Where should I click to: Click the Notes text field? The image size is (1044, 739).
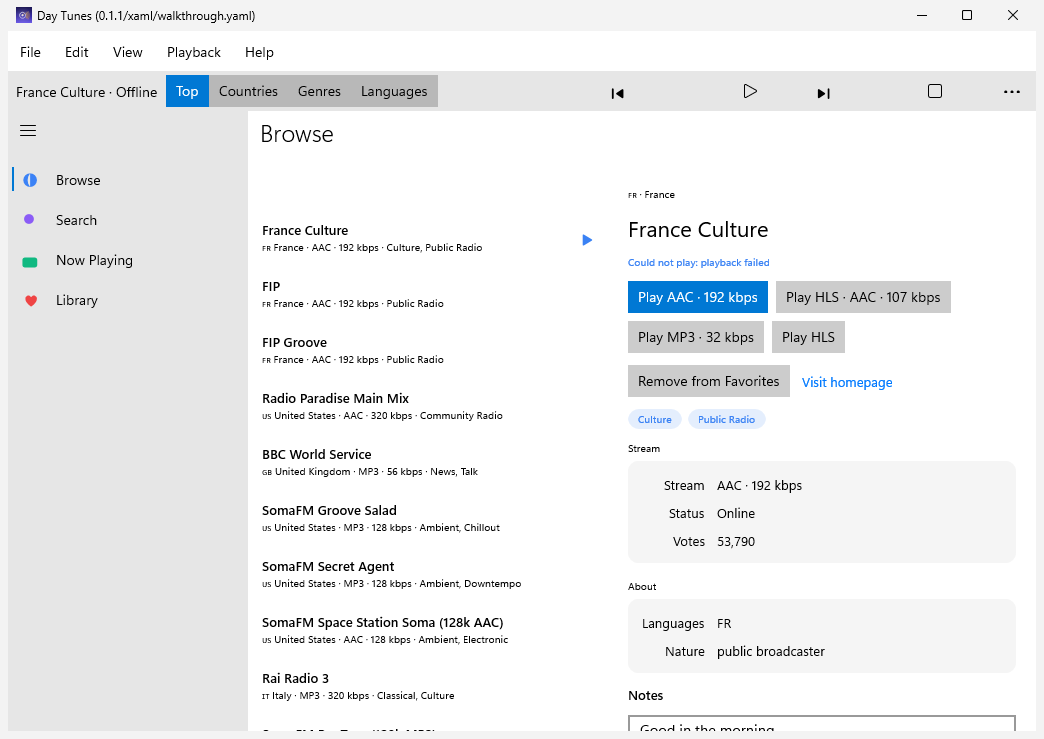(822, 724)
